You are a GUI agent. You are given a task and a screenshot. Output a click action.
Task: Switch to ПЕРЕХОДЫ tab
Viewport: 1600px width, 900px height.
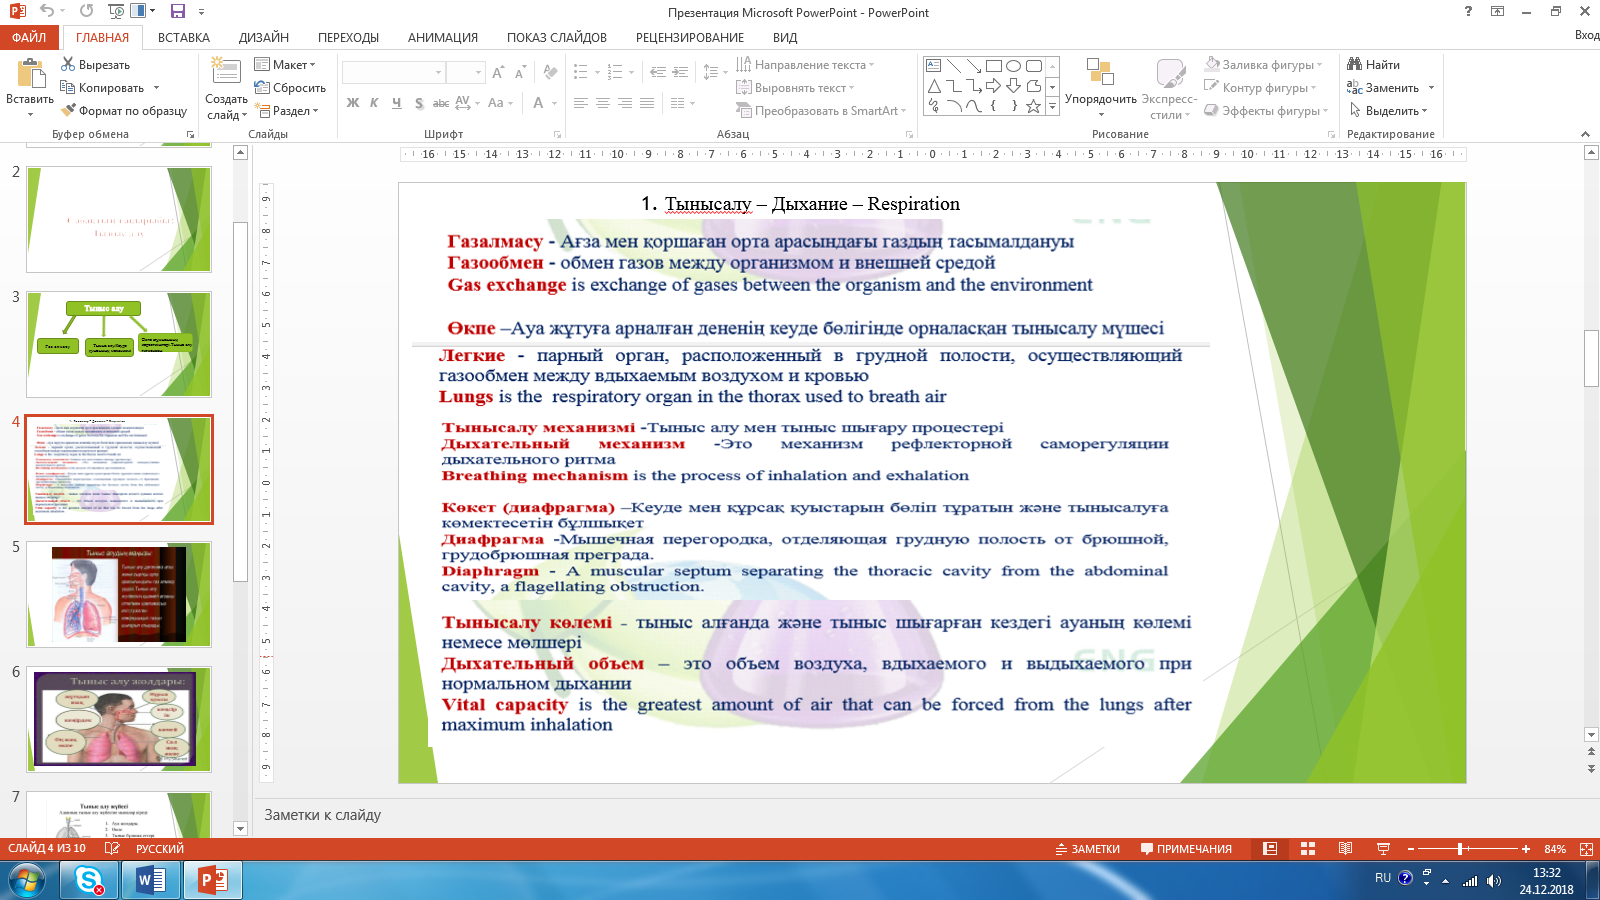point(348,37)
